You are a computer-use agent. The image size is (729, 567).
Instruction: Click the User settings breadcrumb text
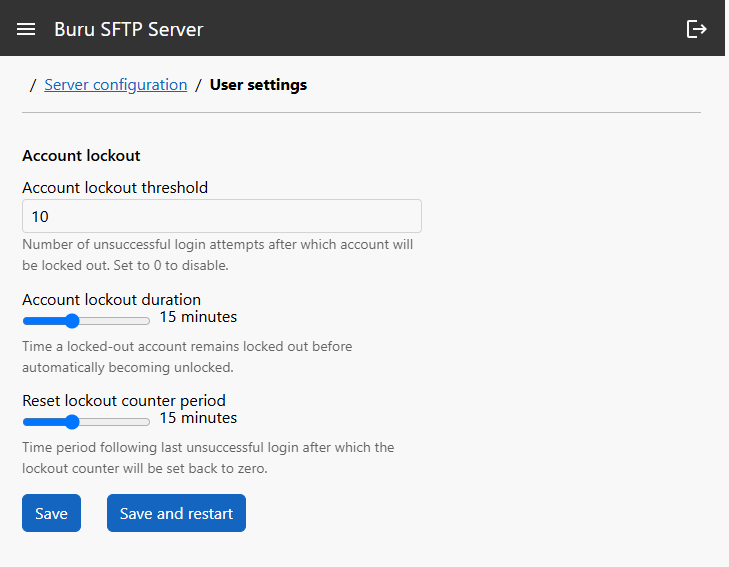click(x=258, y=85)
